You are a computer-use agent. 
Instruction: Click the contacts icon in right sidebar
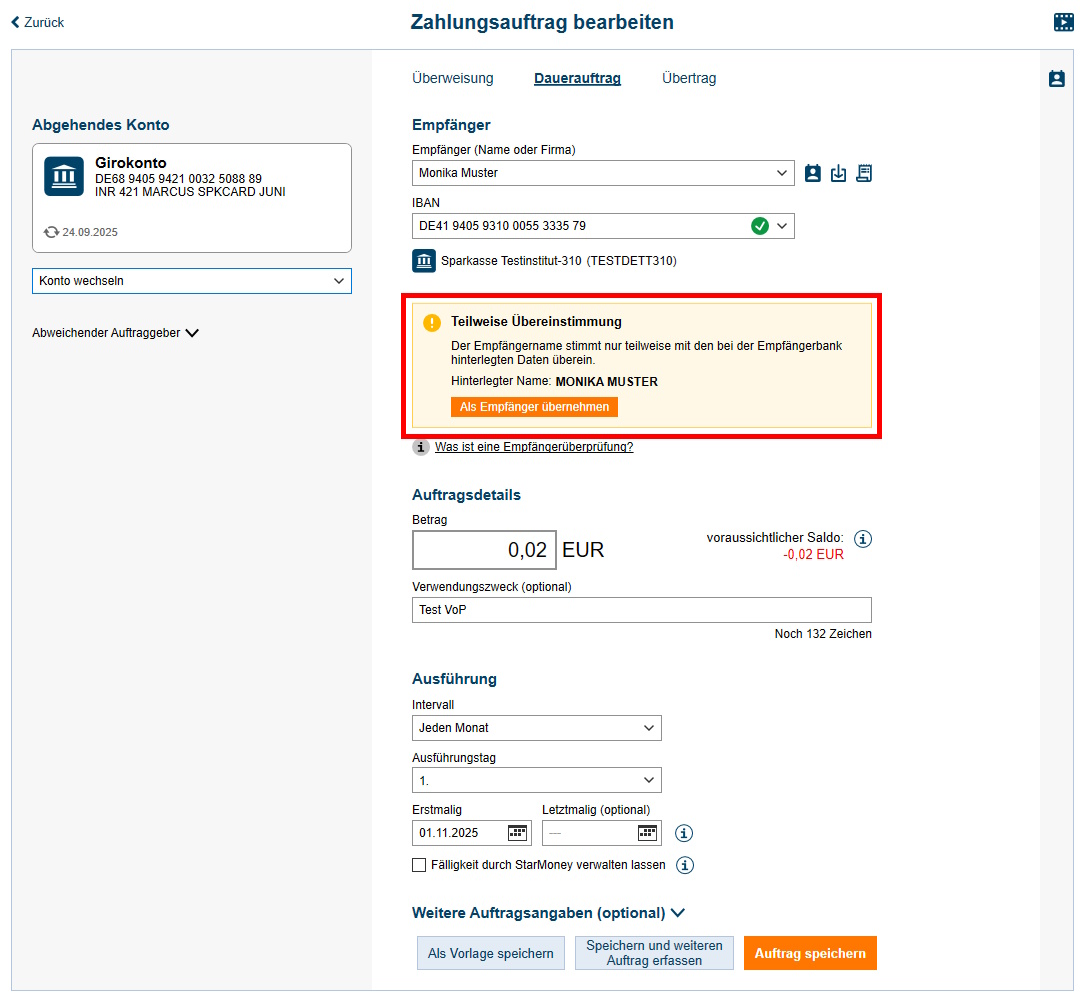[1056, 78]
